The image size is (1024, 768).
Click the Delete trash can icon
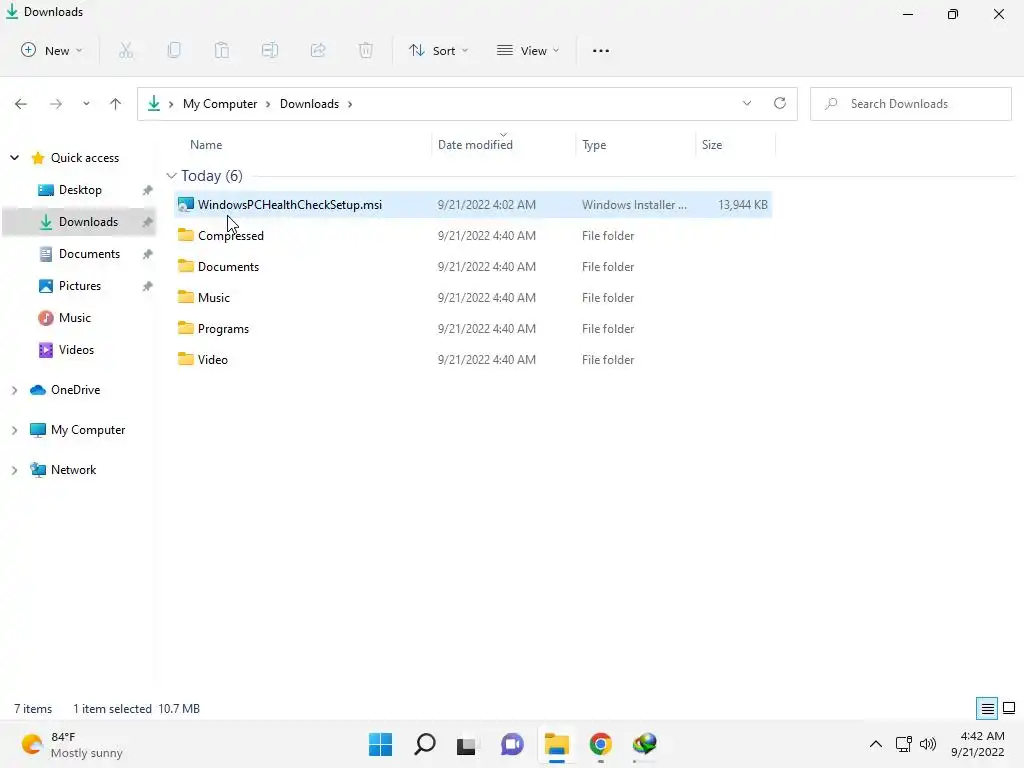tap(366, 50)
